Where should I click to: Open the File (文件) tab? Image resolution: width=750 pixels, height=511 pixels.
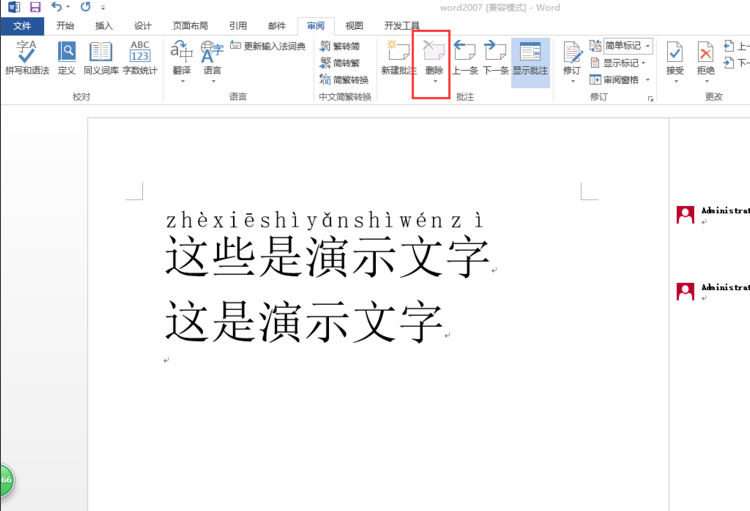point(22,26)
